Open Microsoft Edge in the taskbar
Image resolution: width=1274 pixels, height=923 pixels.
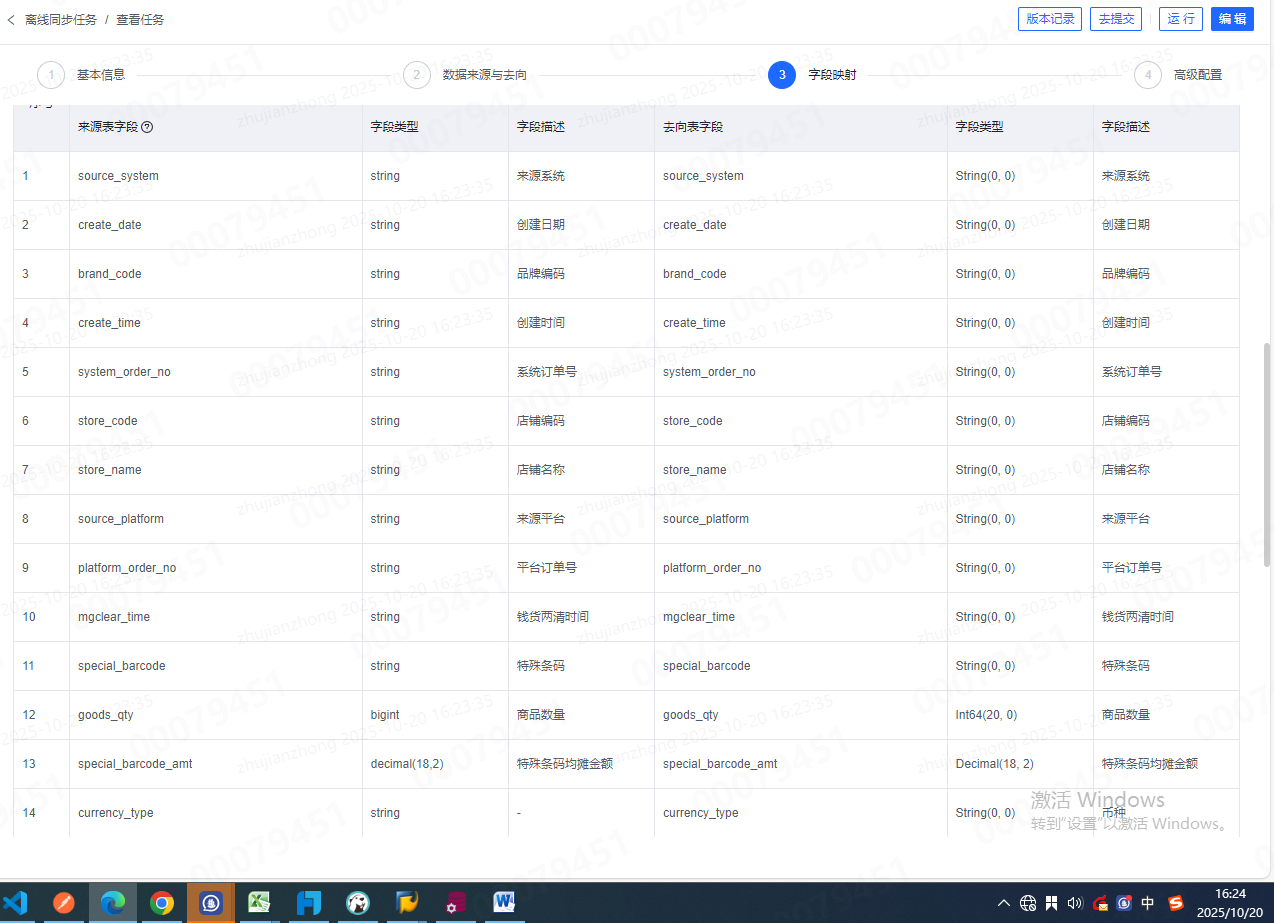pos(113,903)
